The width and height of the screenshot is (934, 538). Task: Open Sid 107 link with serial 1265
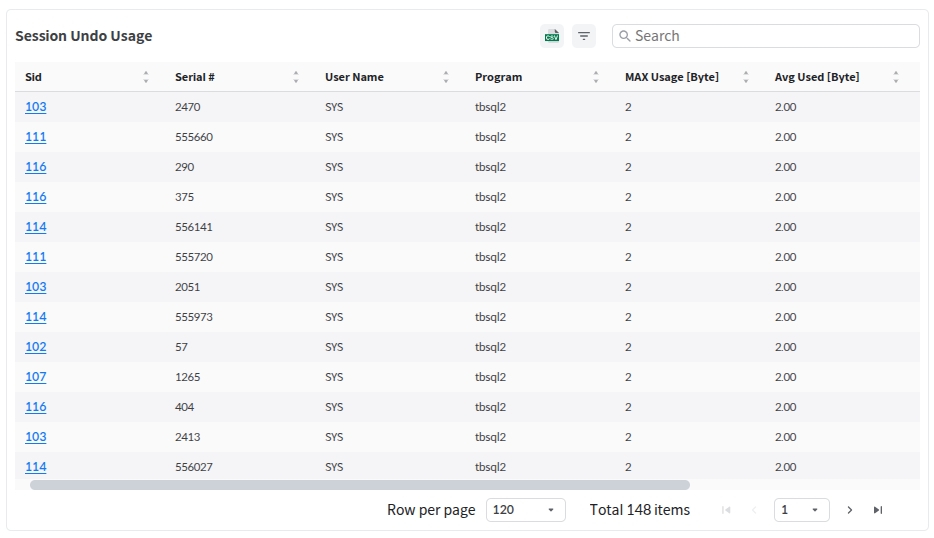[x=36, y=377]
